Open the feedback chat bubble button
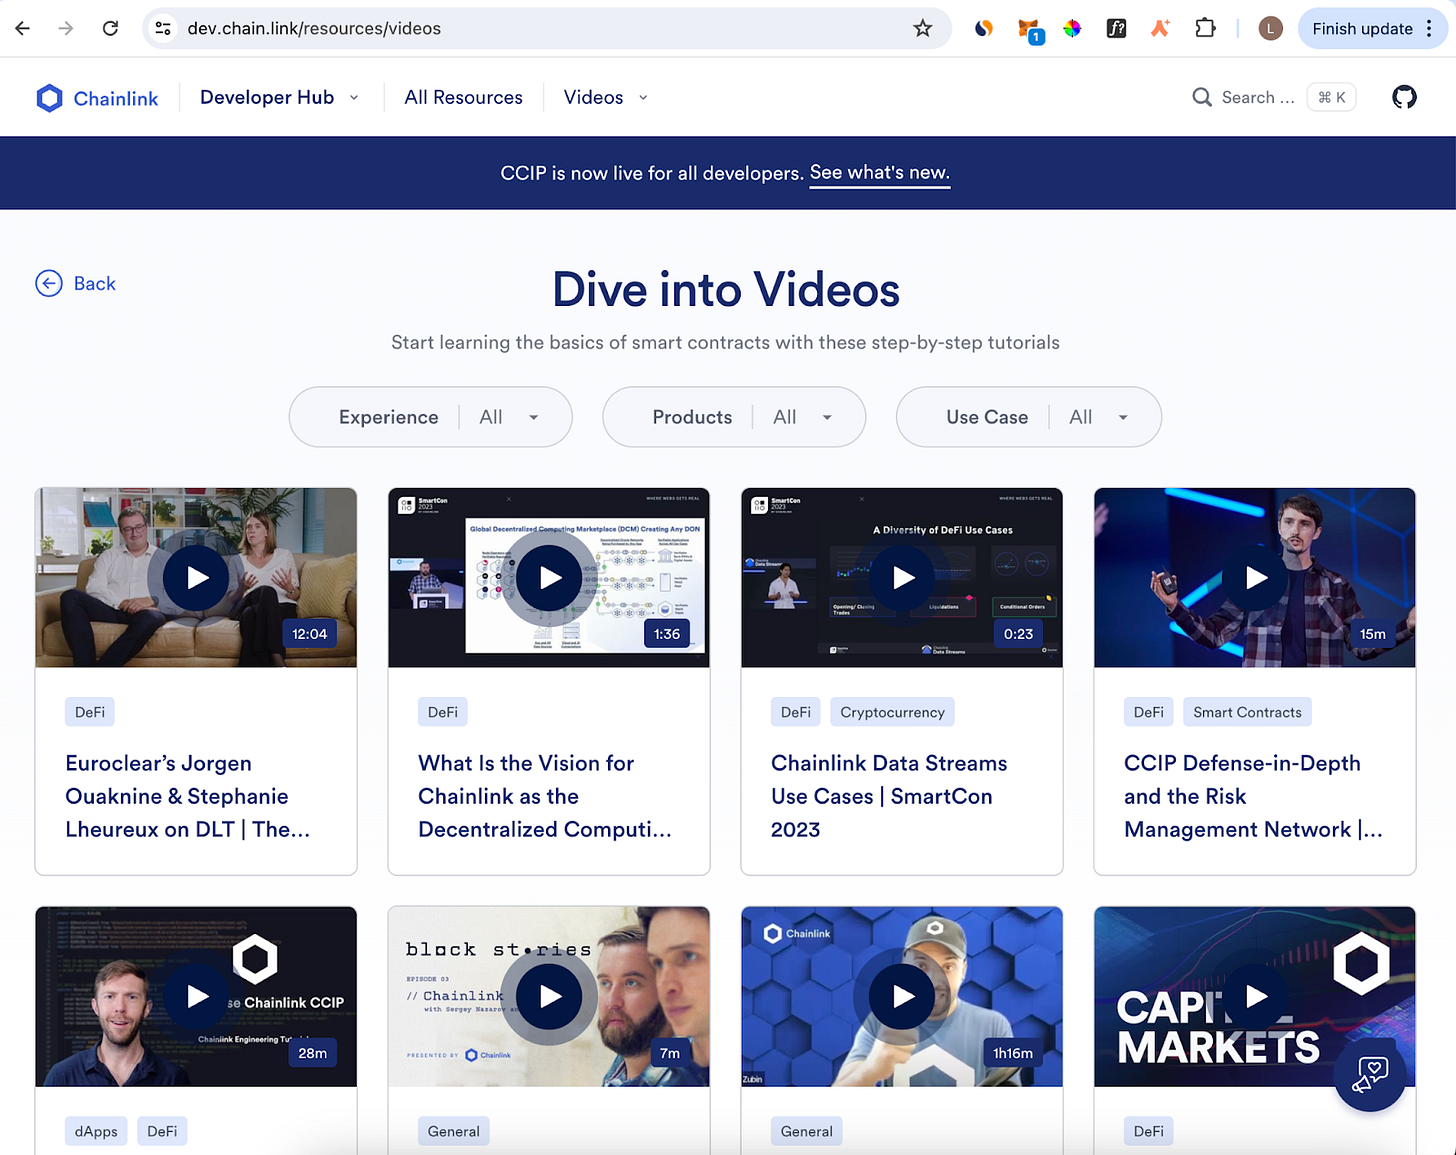This screenshot has width=1456, height=1155. [x=1370, y=1075]
